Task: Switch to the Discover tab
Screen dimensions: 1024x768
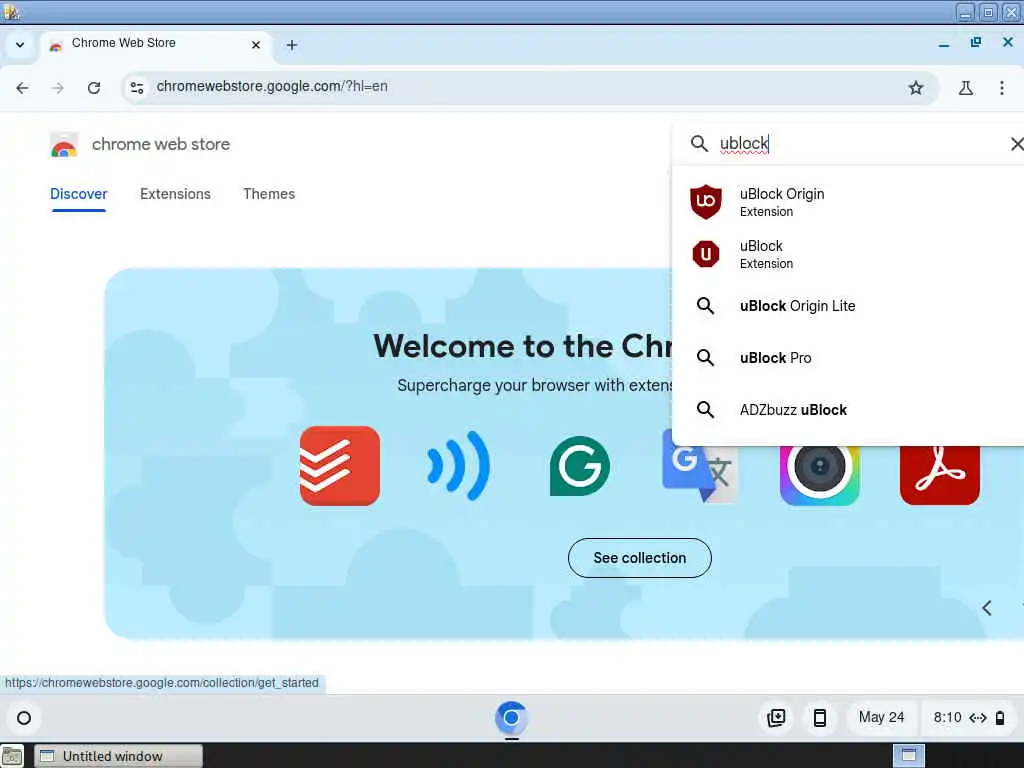Action: pyautogui.click(x=78, y=194)
